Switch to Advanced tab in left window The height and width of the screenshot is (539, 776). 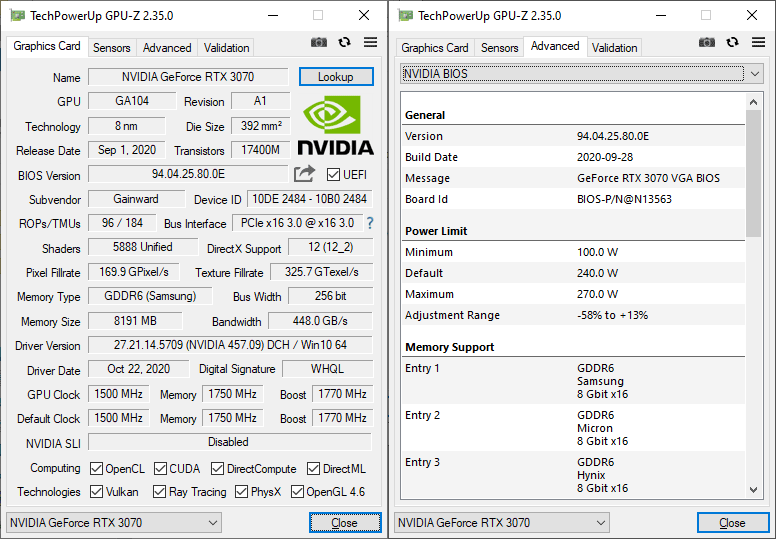point(167,48)
